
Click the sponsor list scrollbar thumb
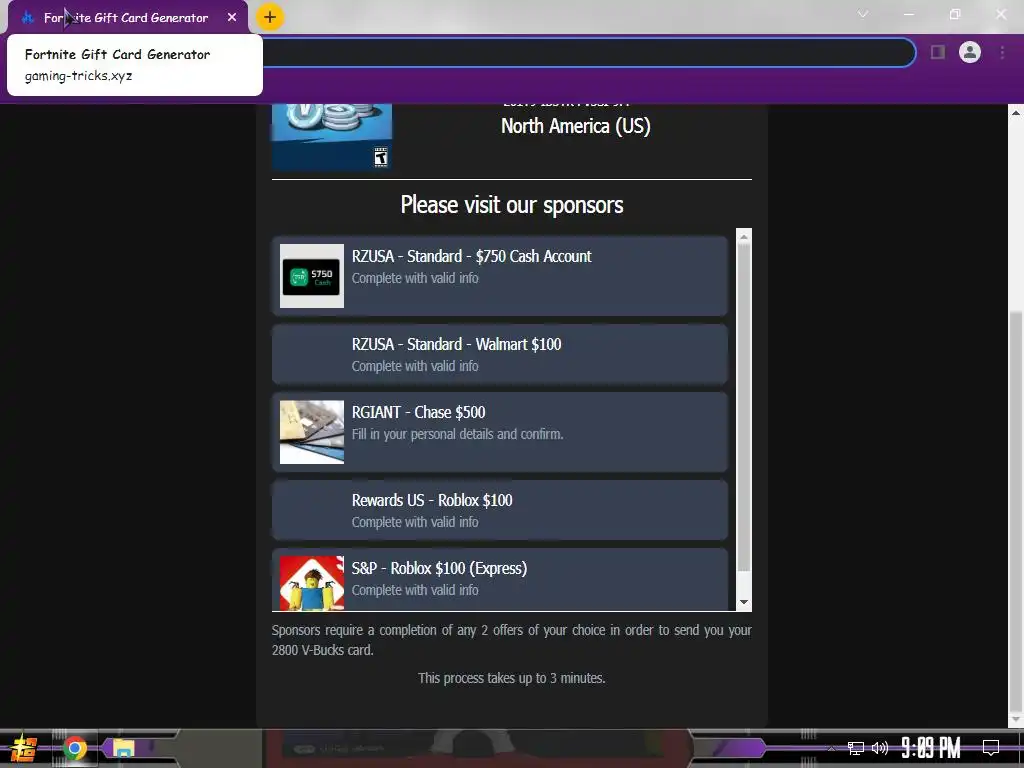click(744, 408)
